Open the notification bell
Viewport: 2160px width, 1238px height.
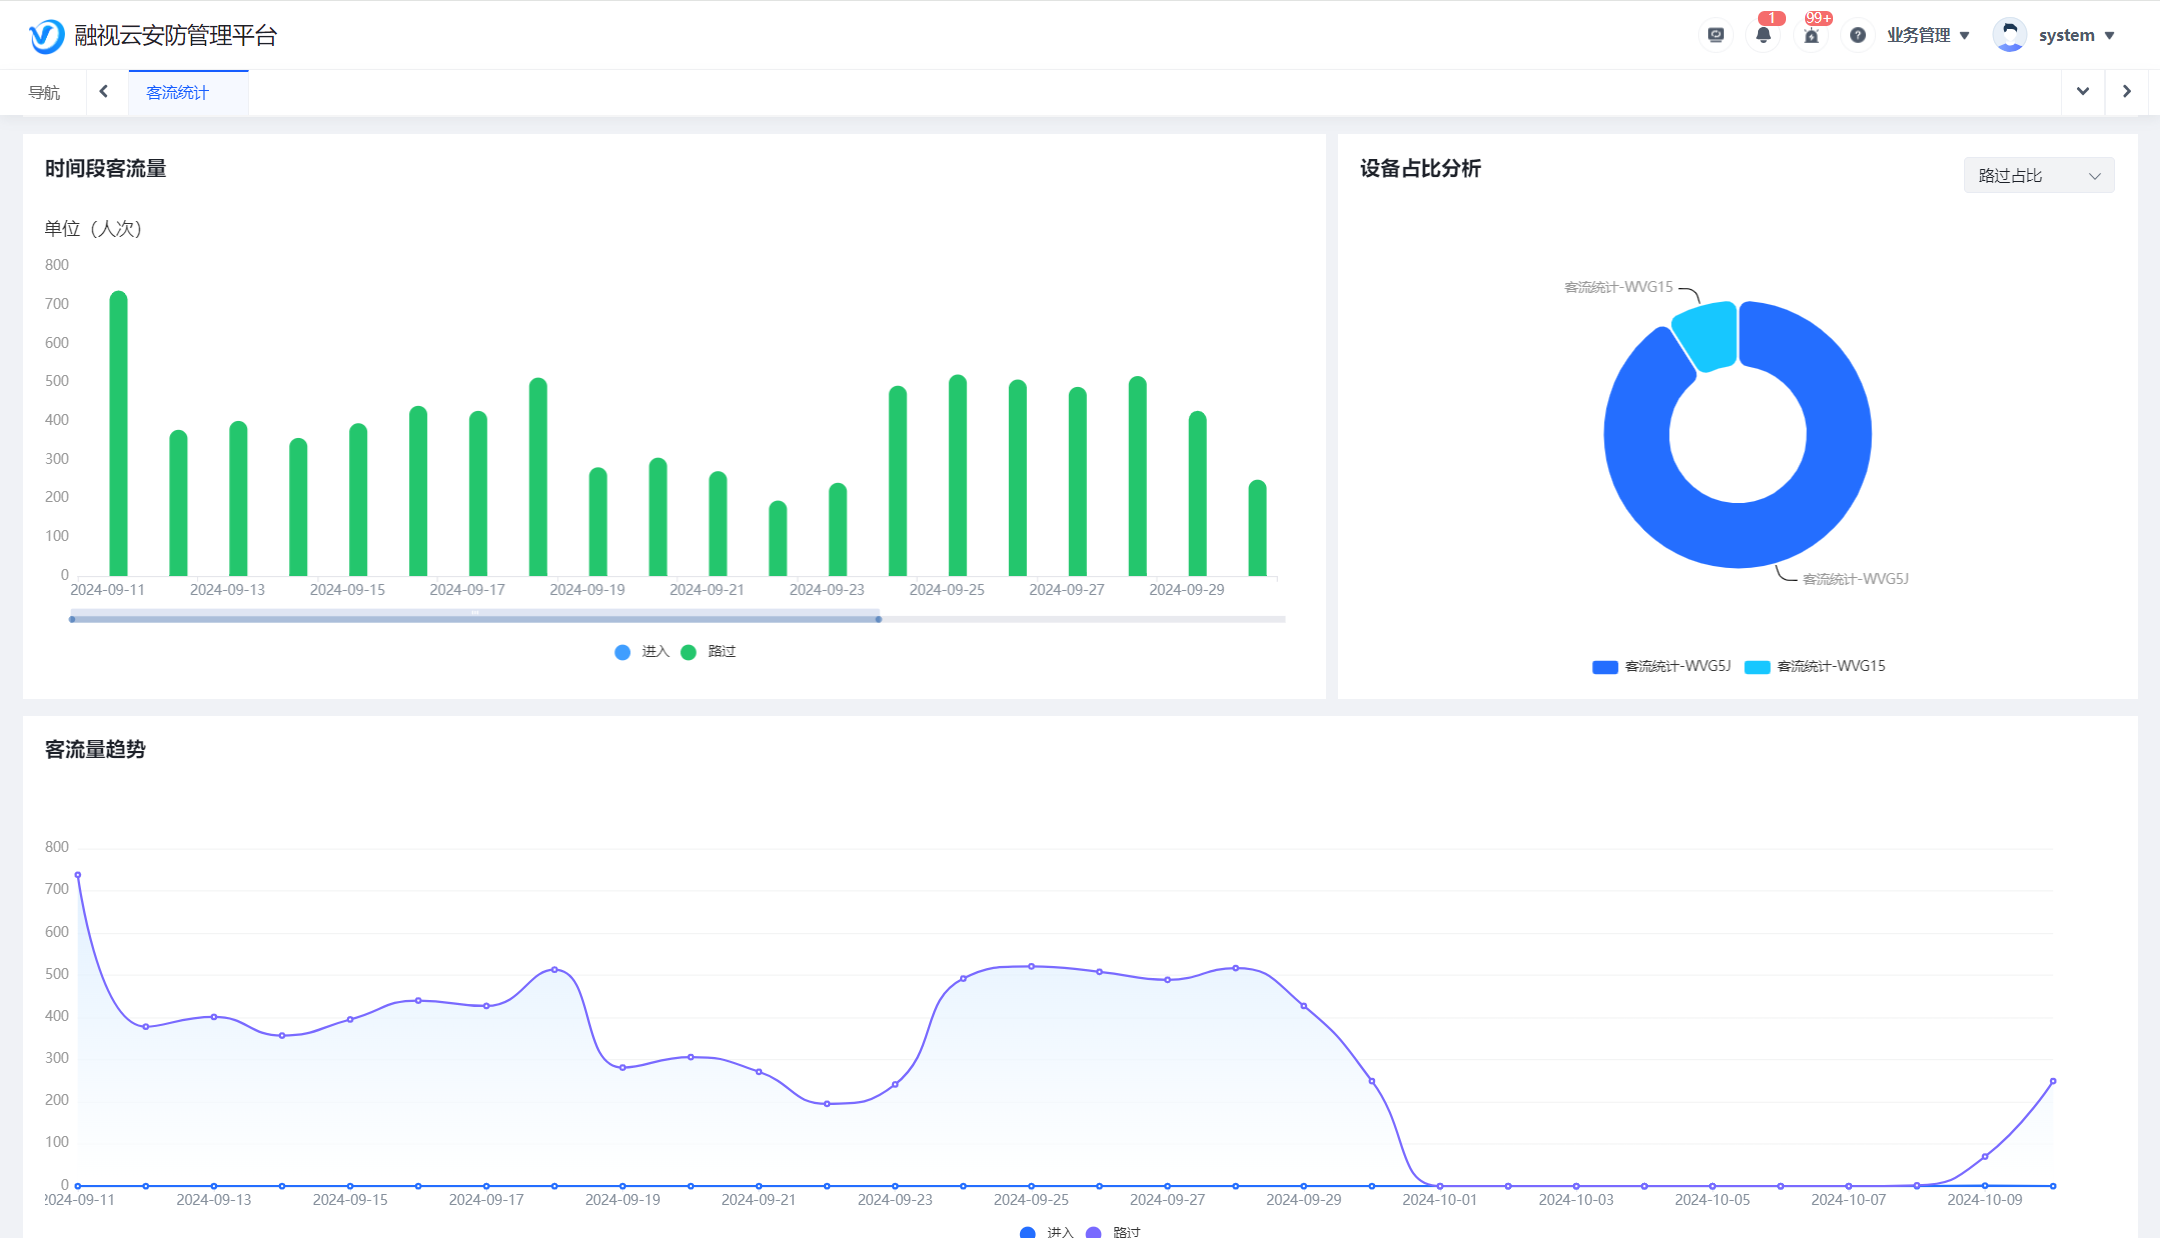pyautogui.click(x=1763, y=35)
